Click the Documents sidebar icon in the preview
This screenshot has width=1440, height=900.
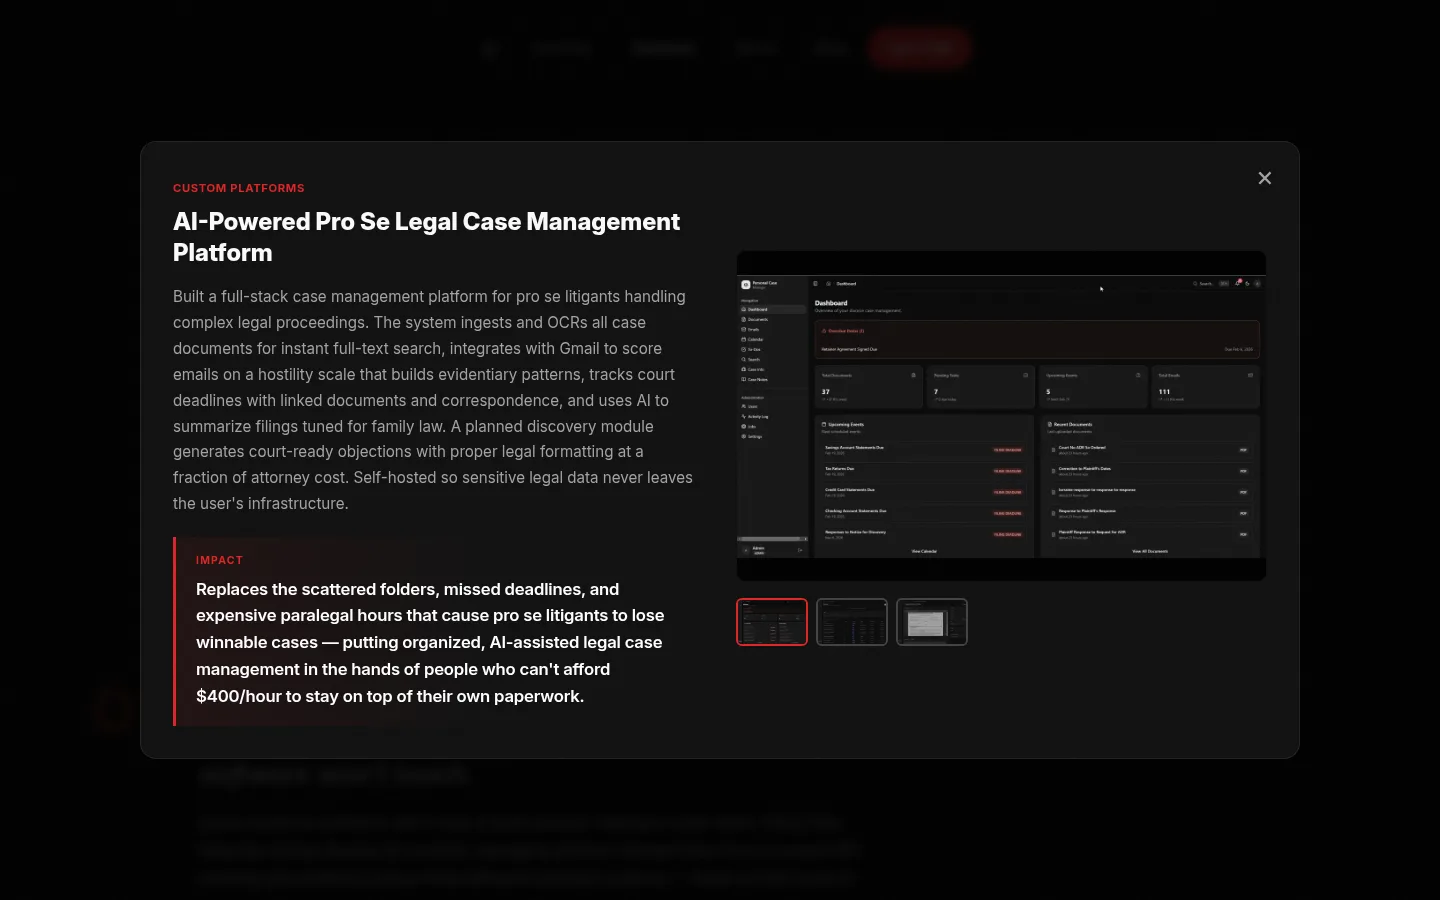click(x=744, y=319)
